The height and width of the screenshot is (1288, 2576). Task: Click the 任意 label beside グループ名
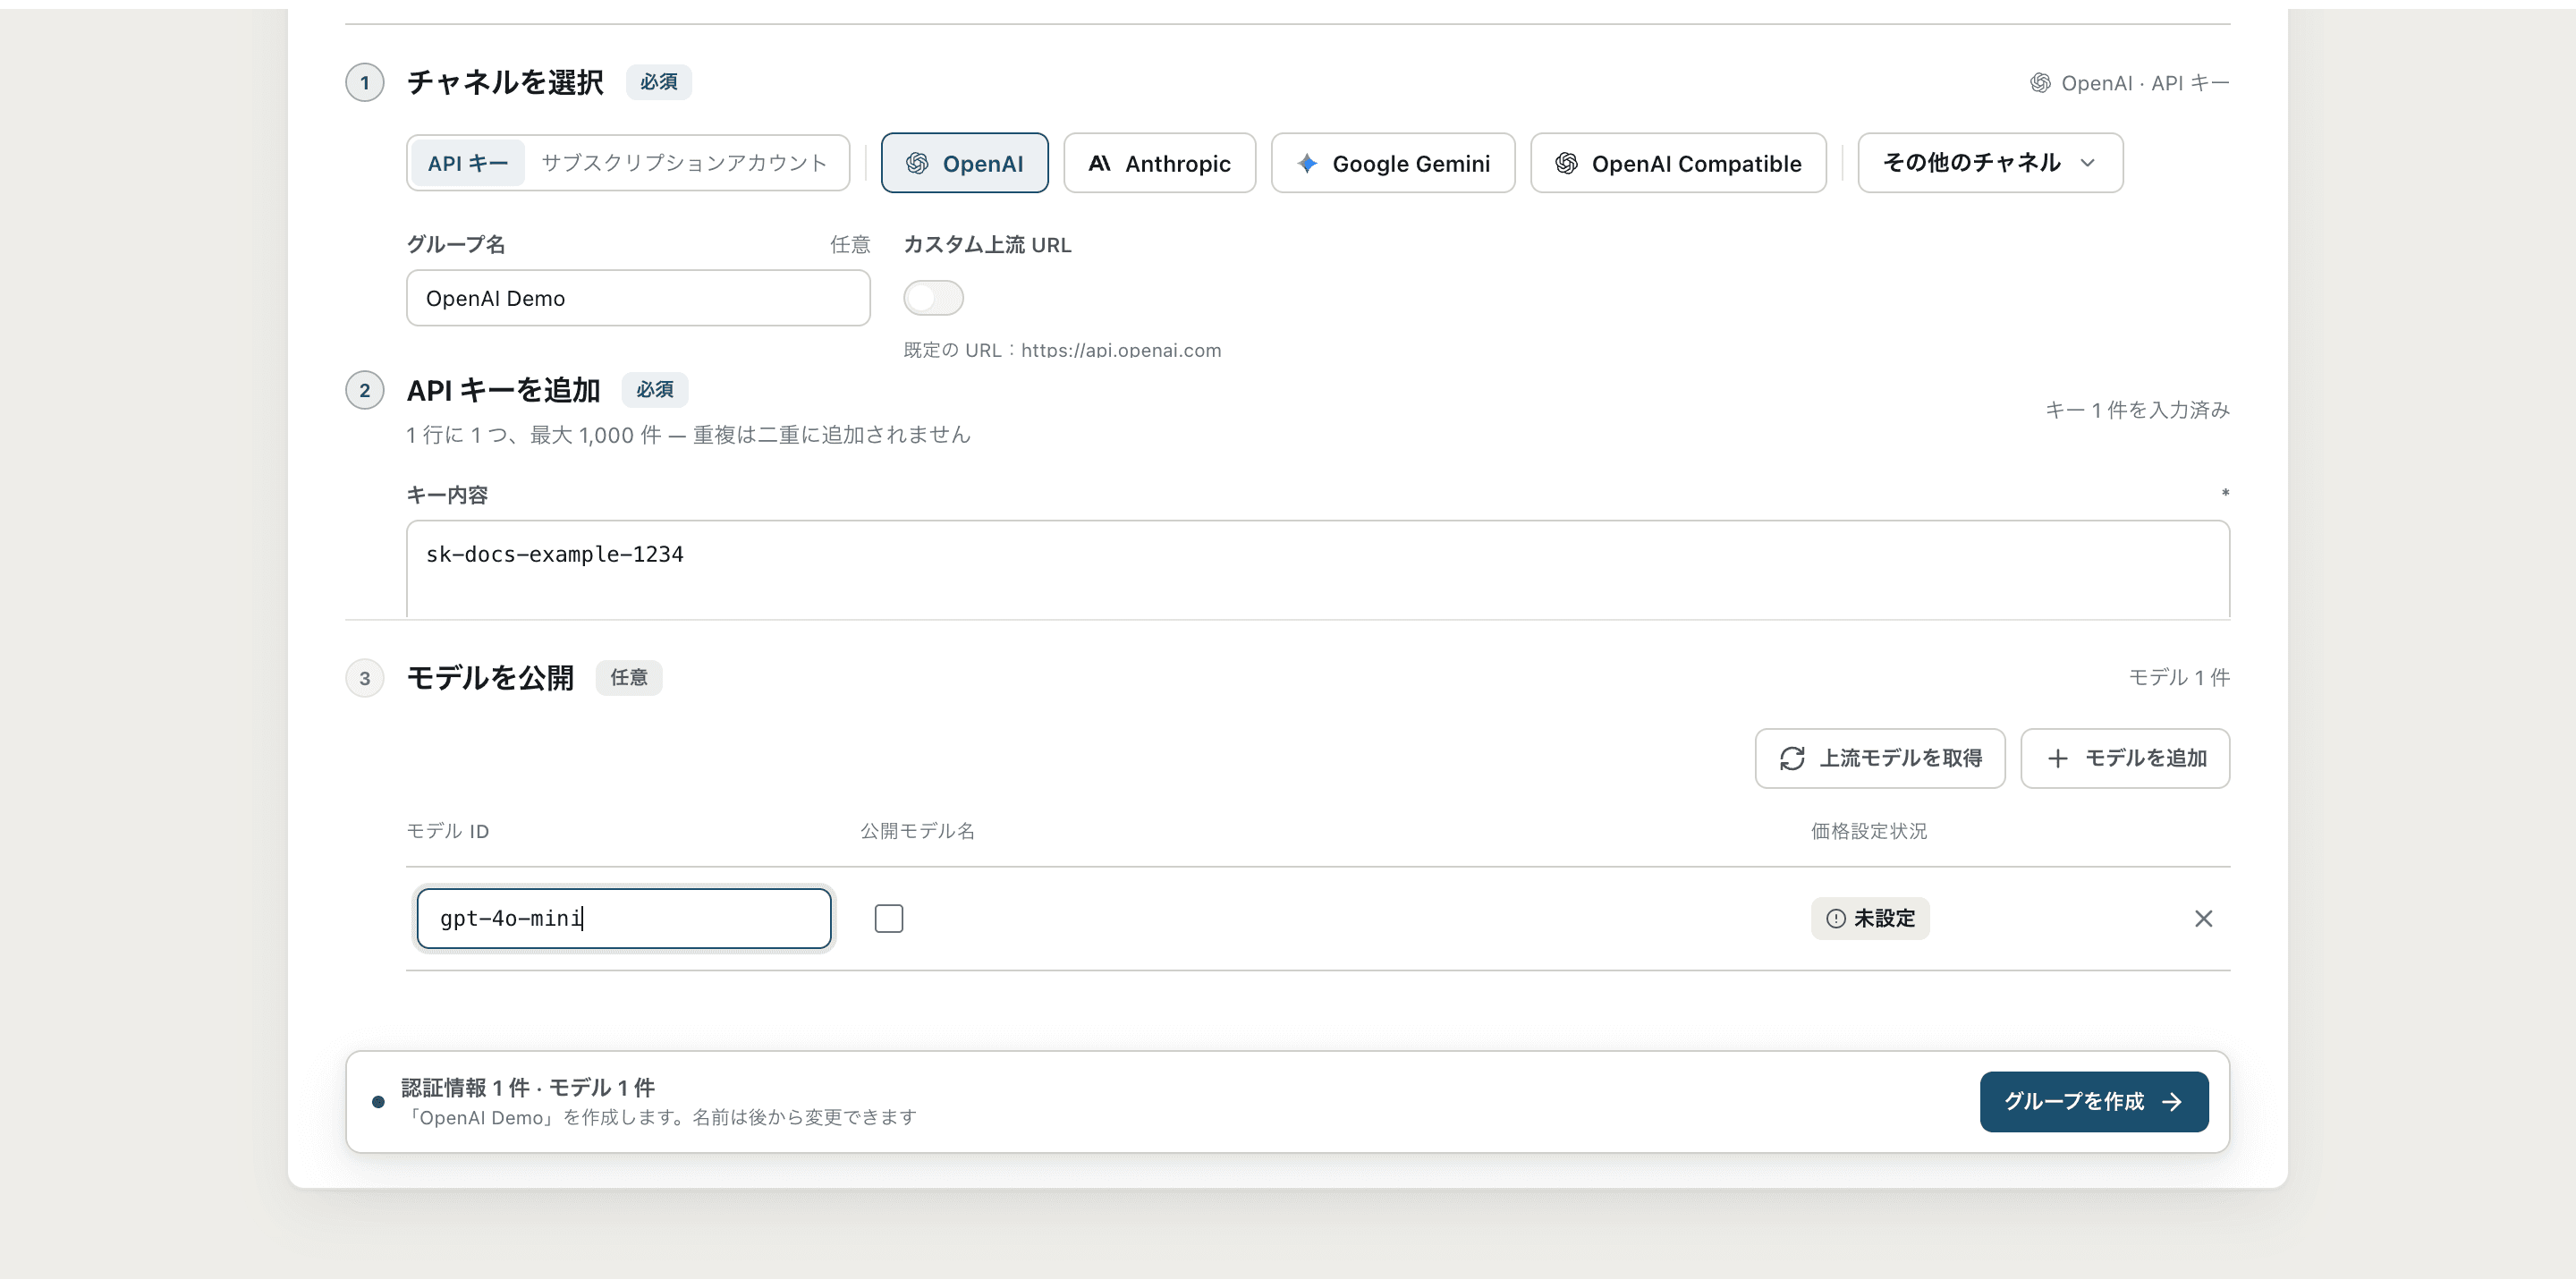(x=850, y=245)
